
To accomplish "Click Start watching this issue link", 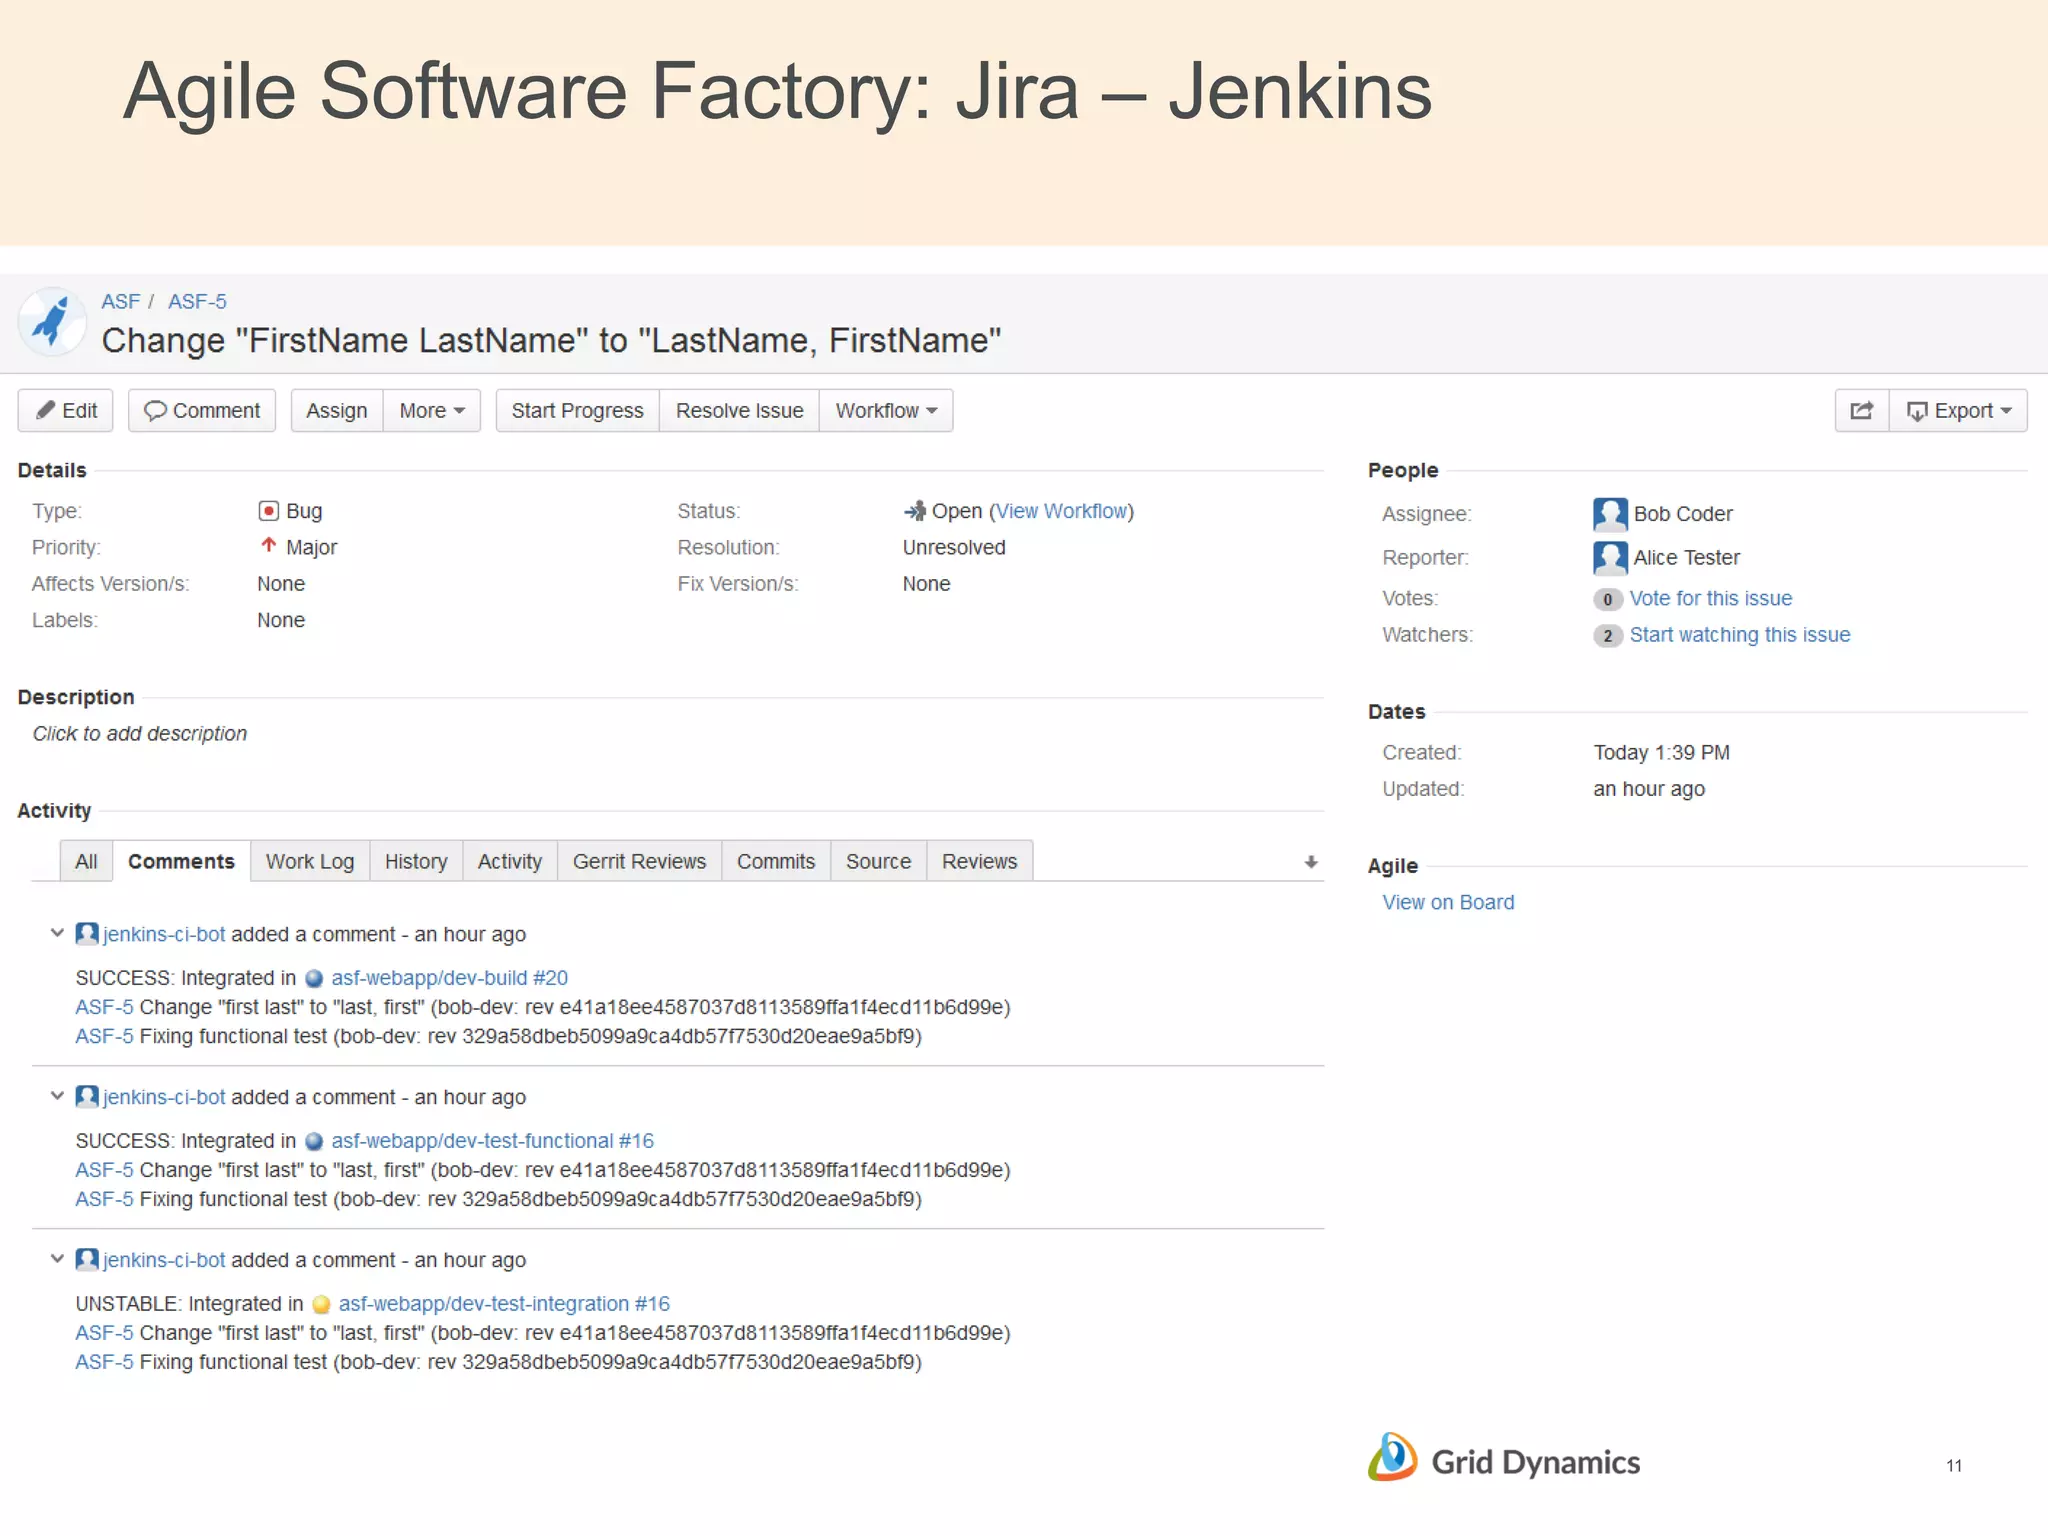I will tap(1740, 635).
